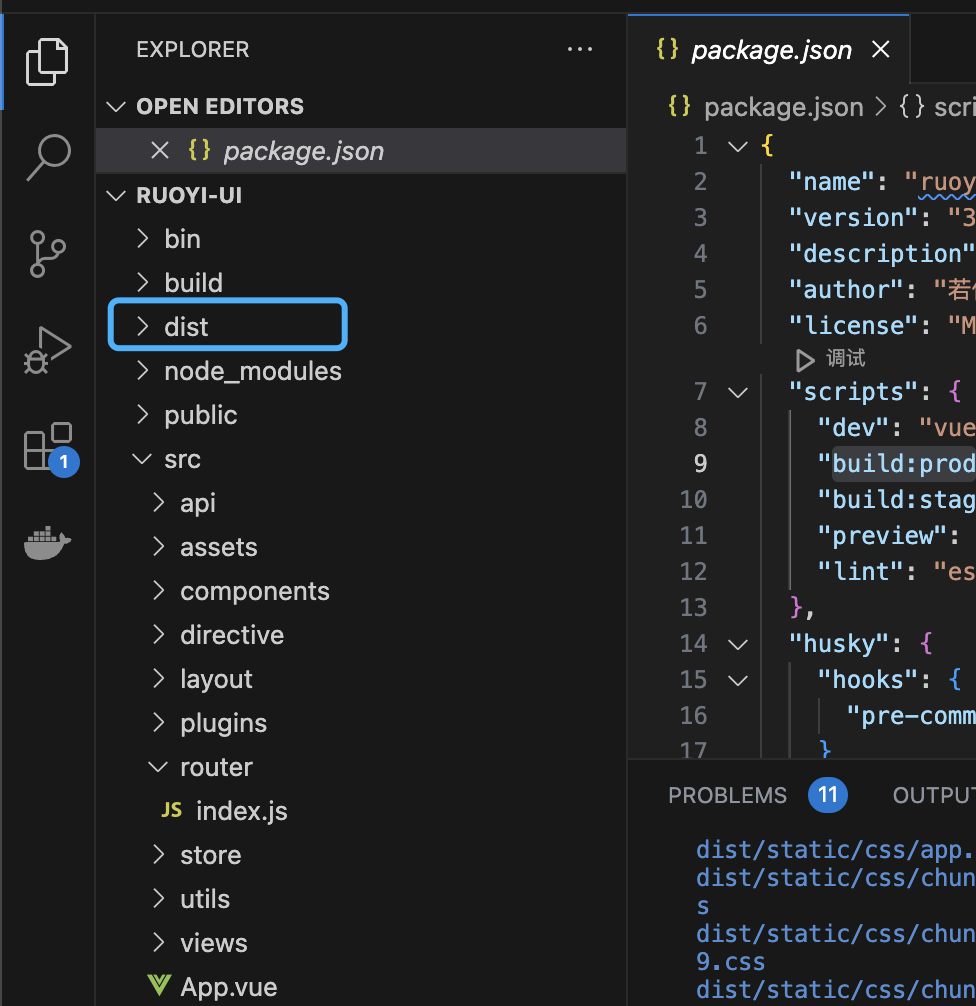Image resolution: width=976 pixels, height=1006 pixels.
Task: Open the Extensions view icon
Action: (x=47, y=446)
